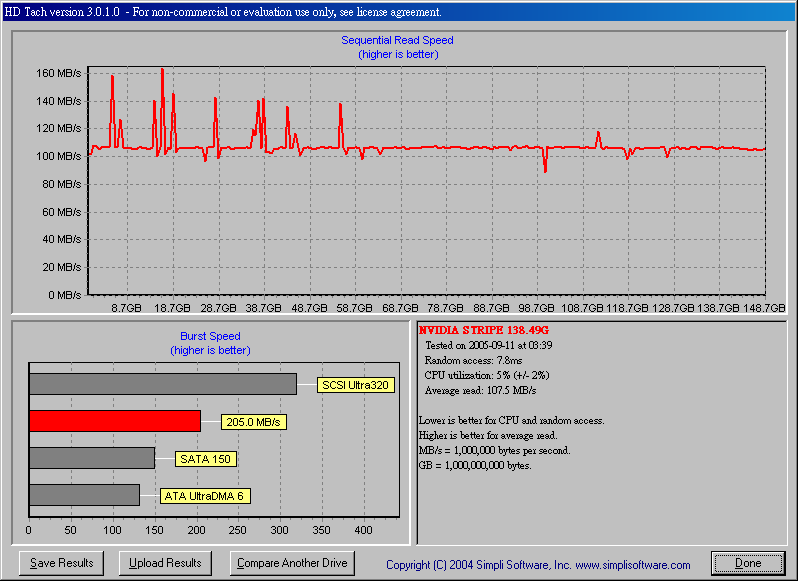The image size is (798, 581).
Task: Click the gray SCSI Ultra320 bar
Action: 163,384
